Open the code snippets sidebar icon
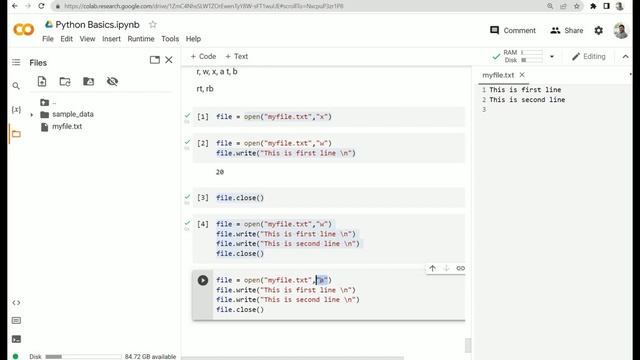Viewport: 640px width, 360px height. tap(16, 303)
